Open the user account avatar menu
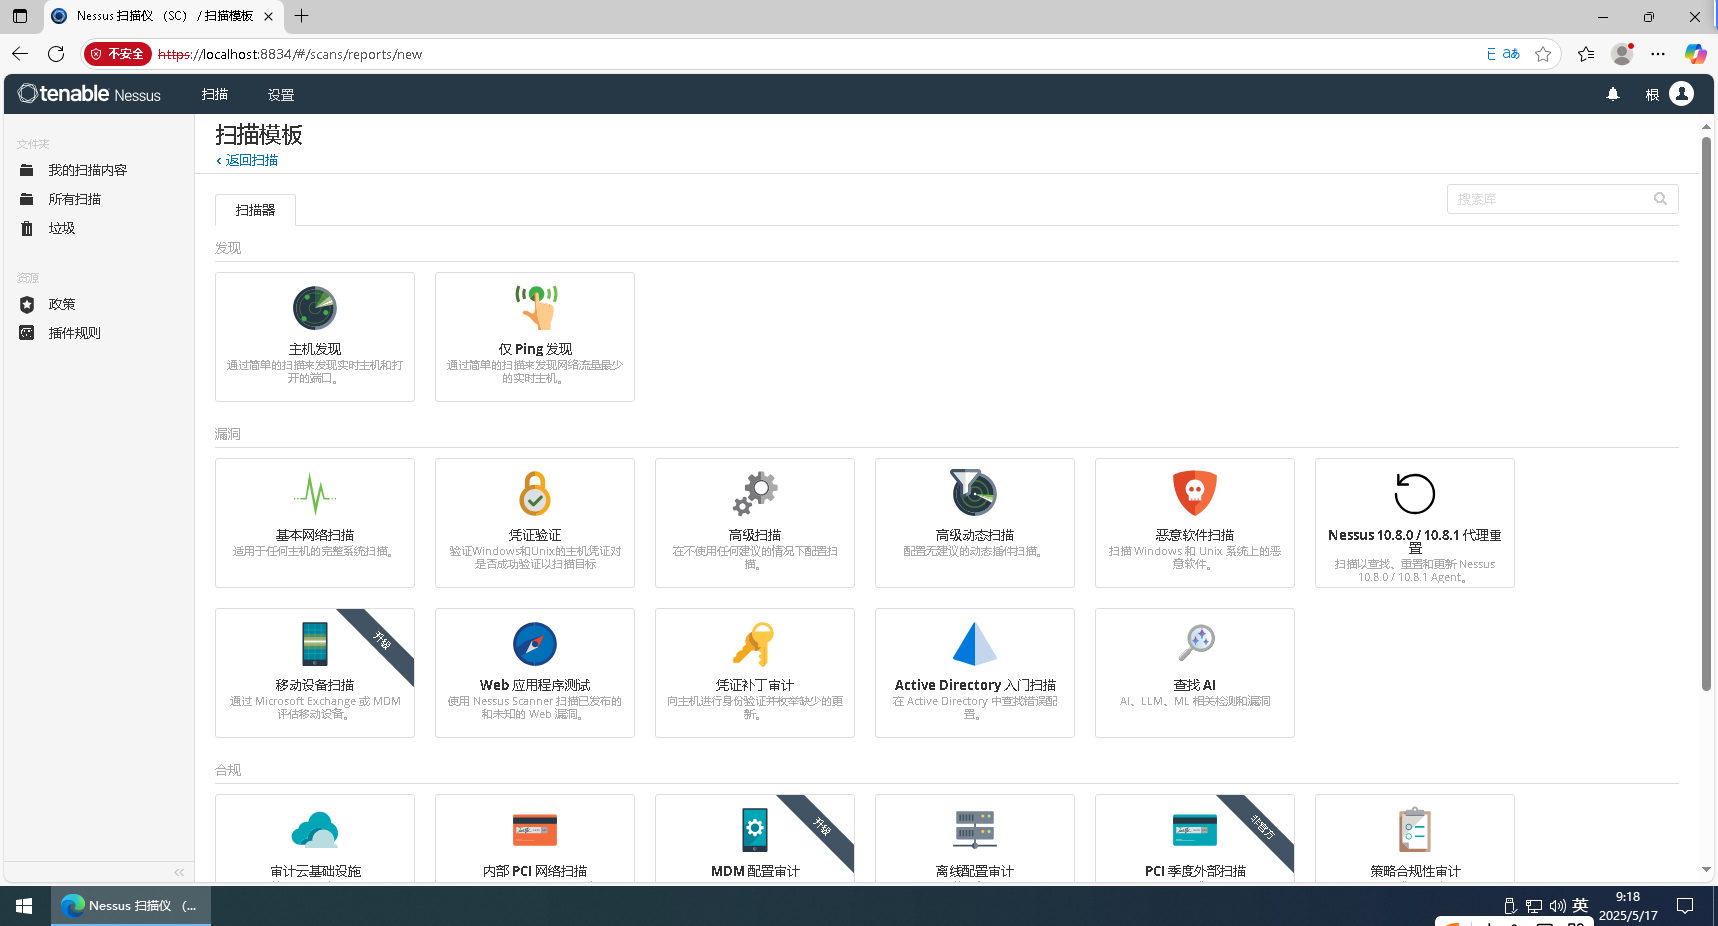 coord(1682,94)
